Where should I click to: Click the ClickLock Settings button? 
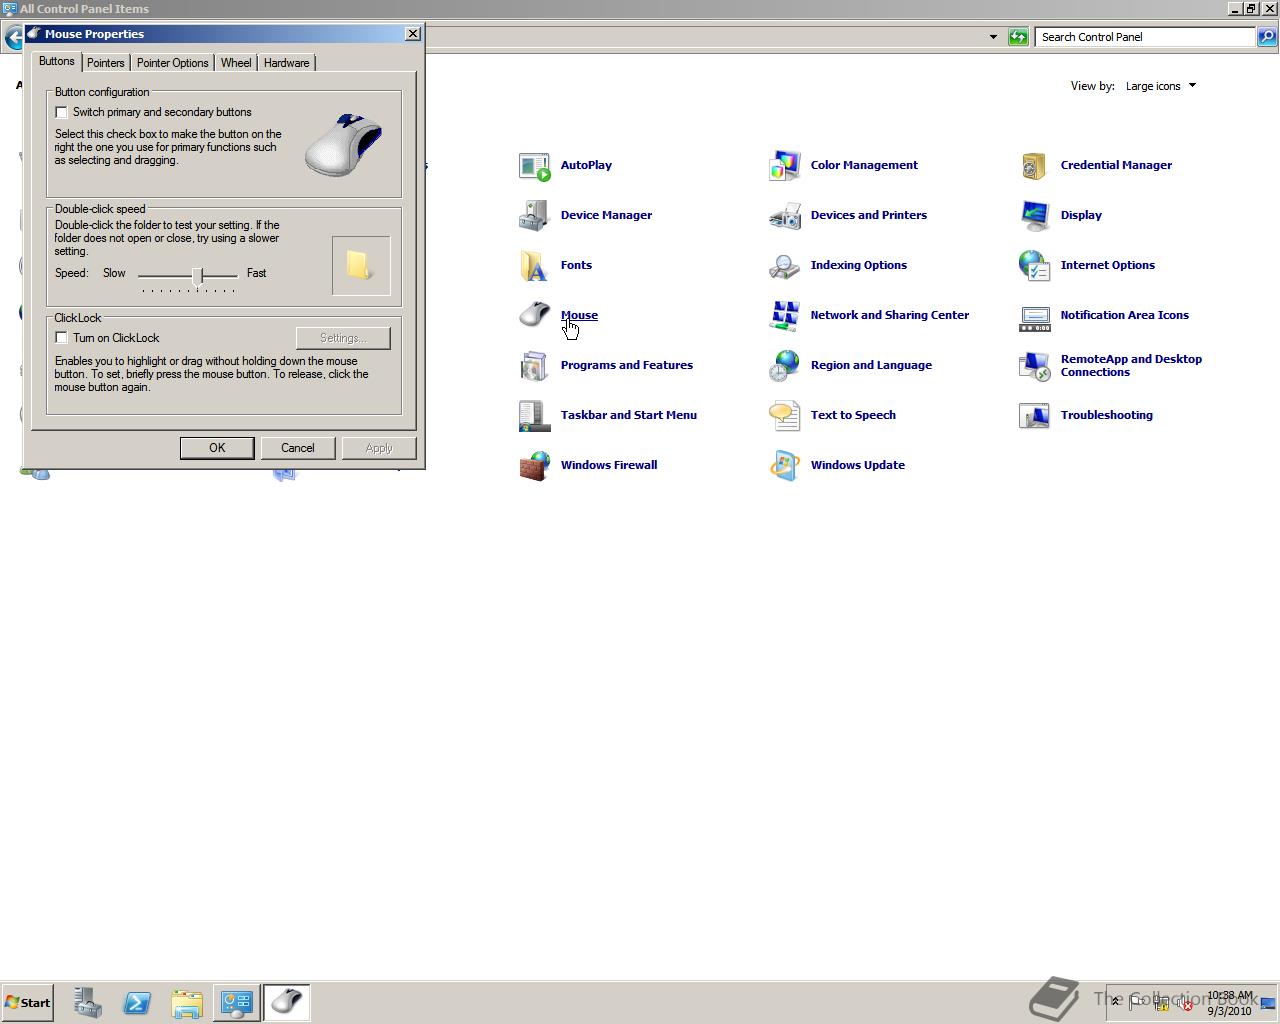click(x=343, y=339)
